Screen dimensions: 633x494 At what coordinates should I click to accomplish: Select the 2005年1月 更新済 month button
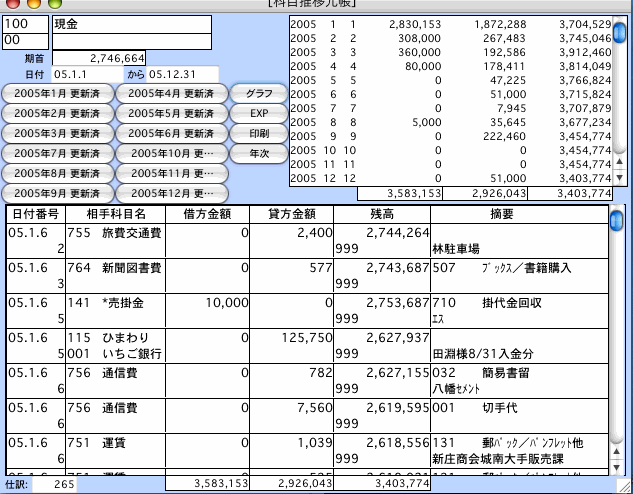click(57, 93)
